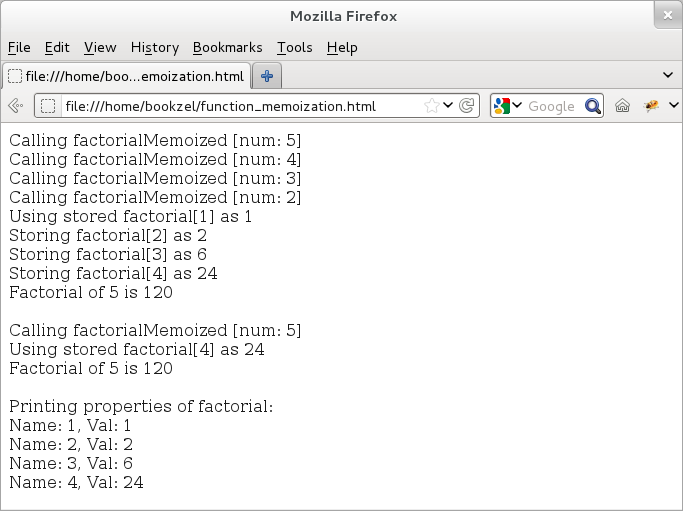Open a new tab with plus icon

pos(267,76)
